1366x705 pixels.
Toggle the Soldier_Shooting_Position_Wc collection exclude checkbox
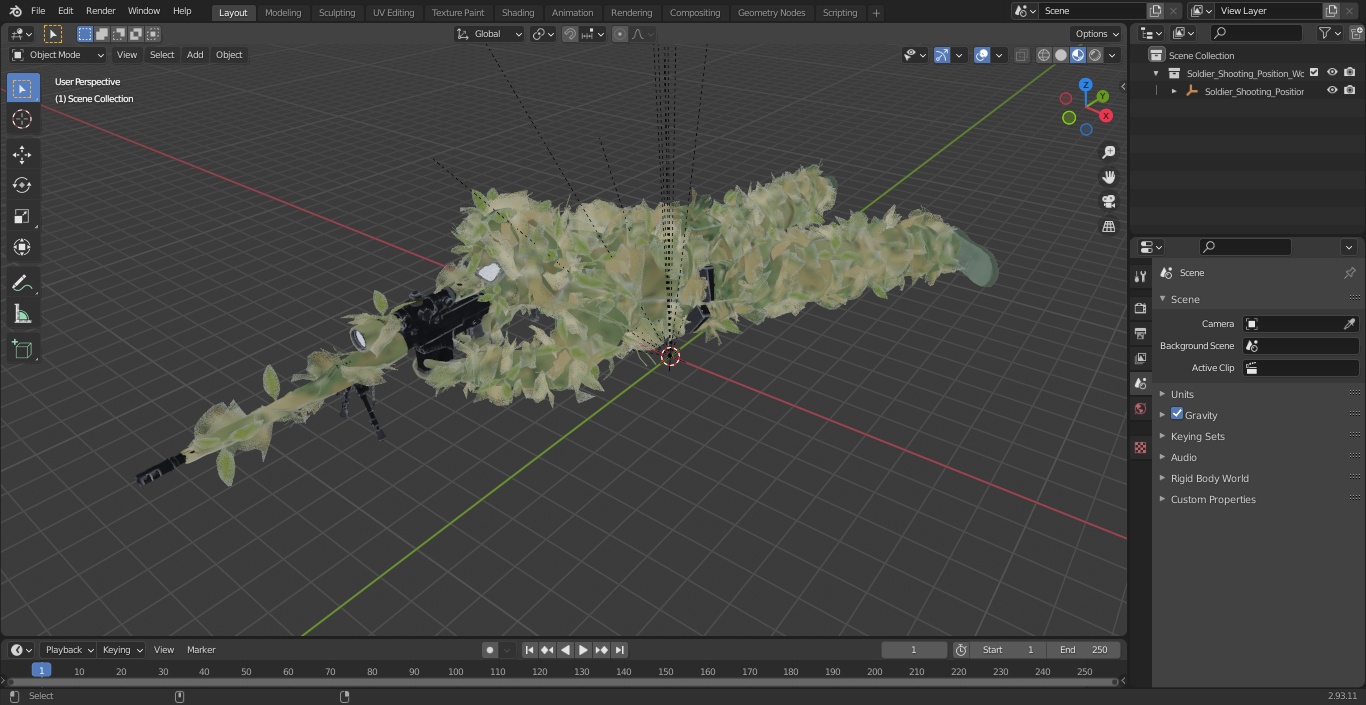1314,73
